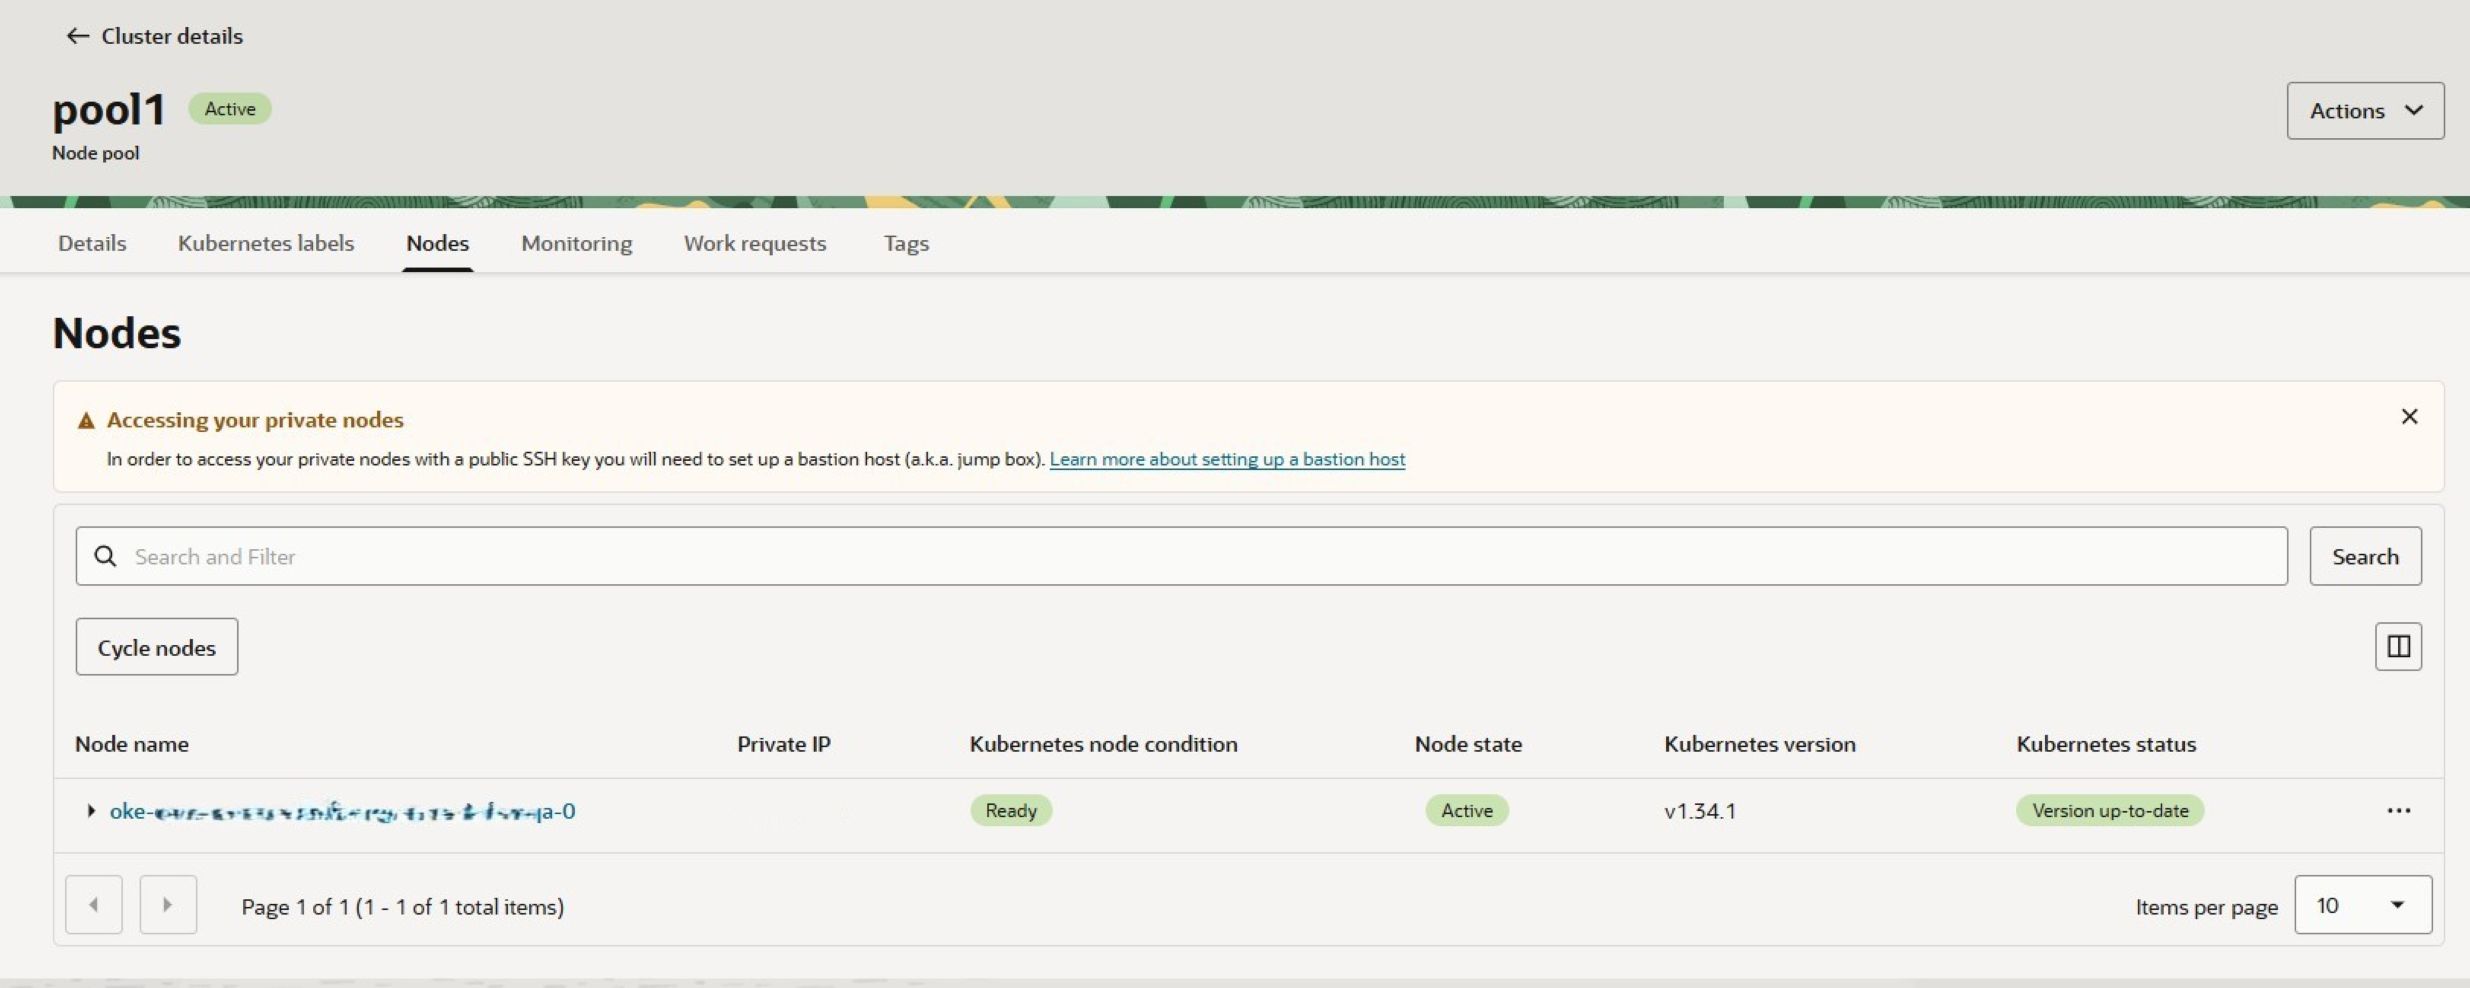
Task: Click the magnifier icon in search bar
Action: (106, 556)
